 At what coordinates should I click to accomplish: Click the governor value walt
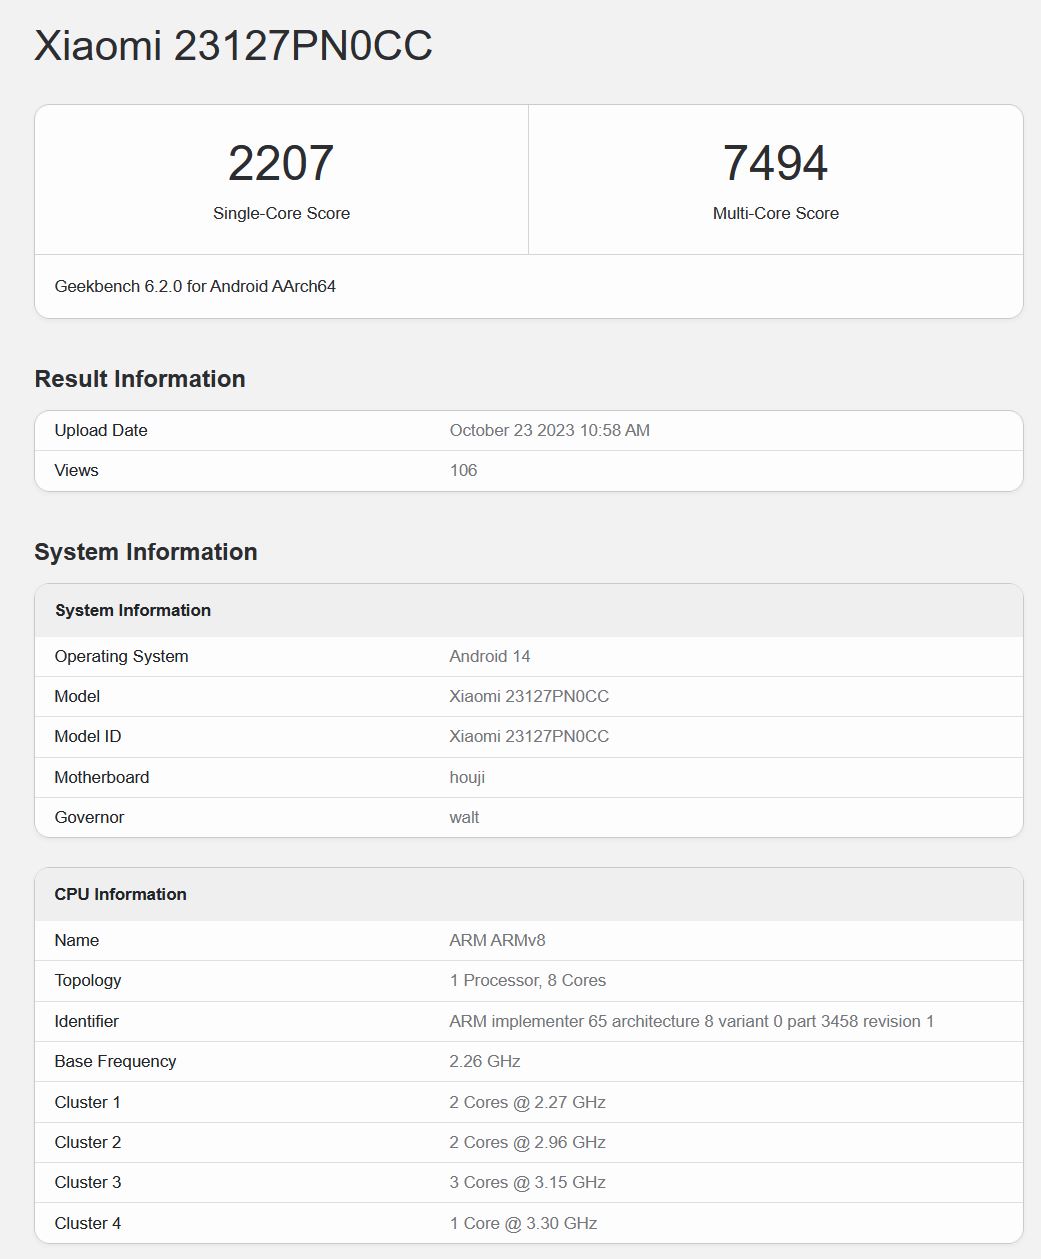[x=464, y=817]
